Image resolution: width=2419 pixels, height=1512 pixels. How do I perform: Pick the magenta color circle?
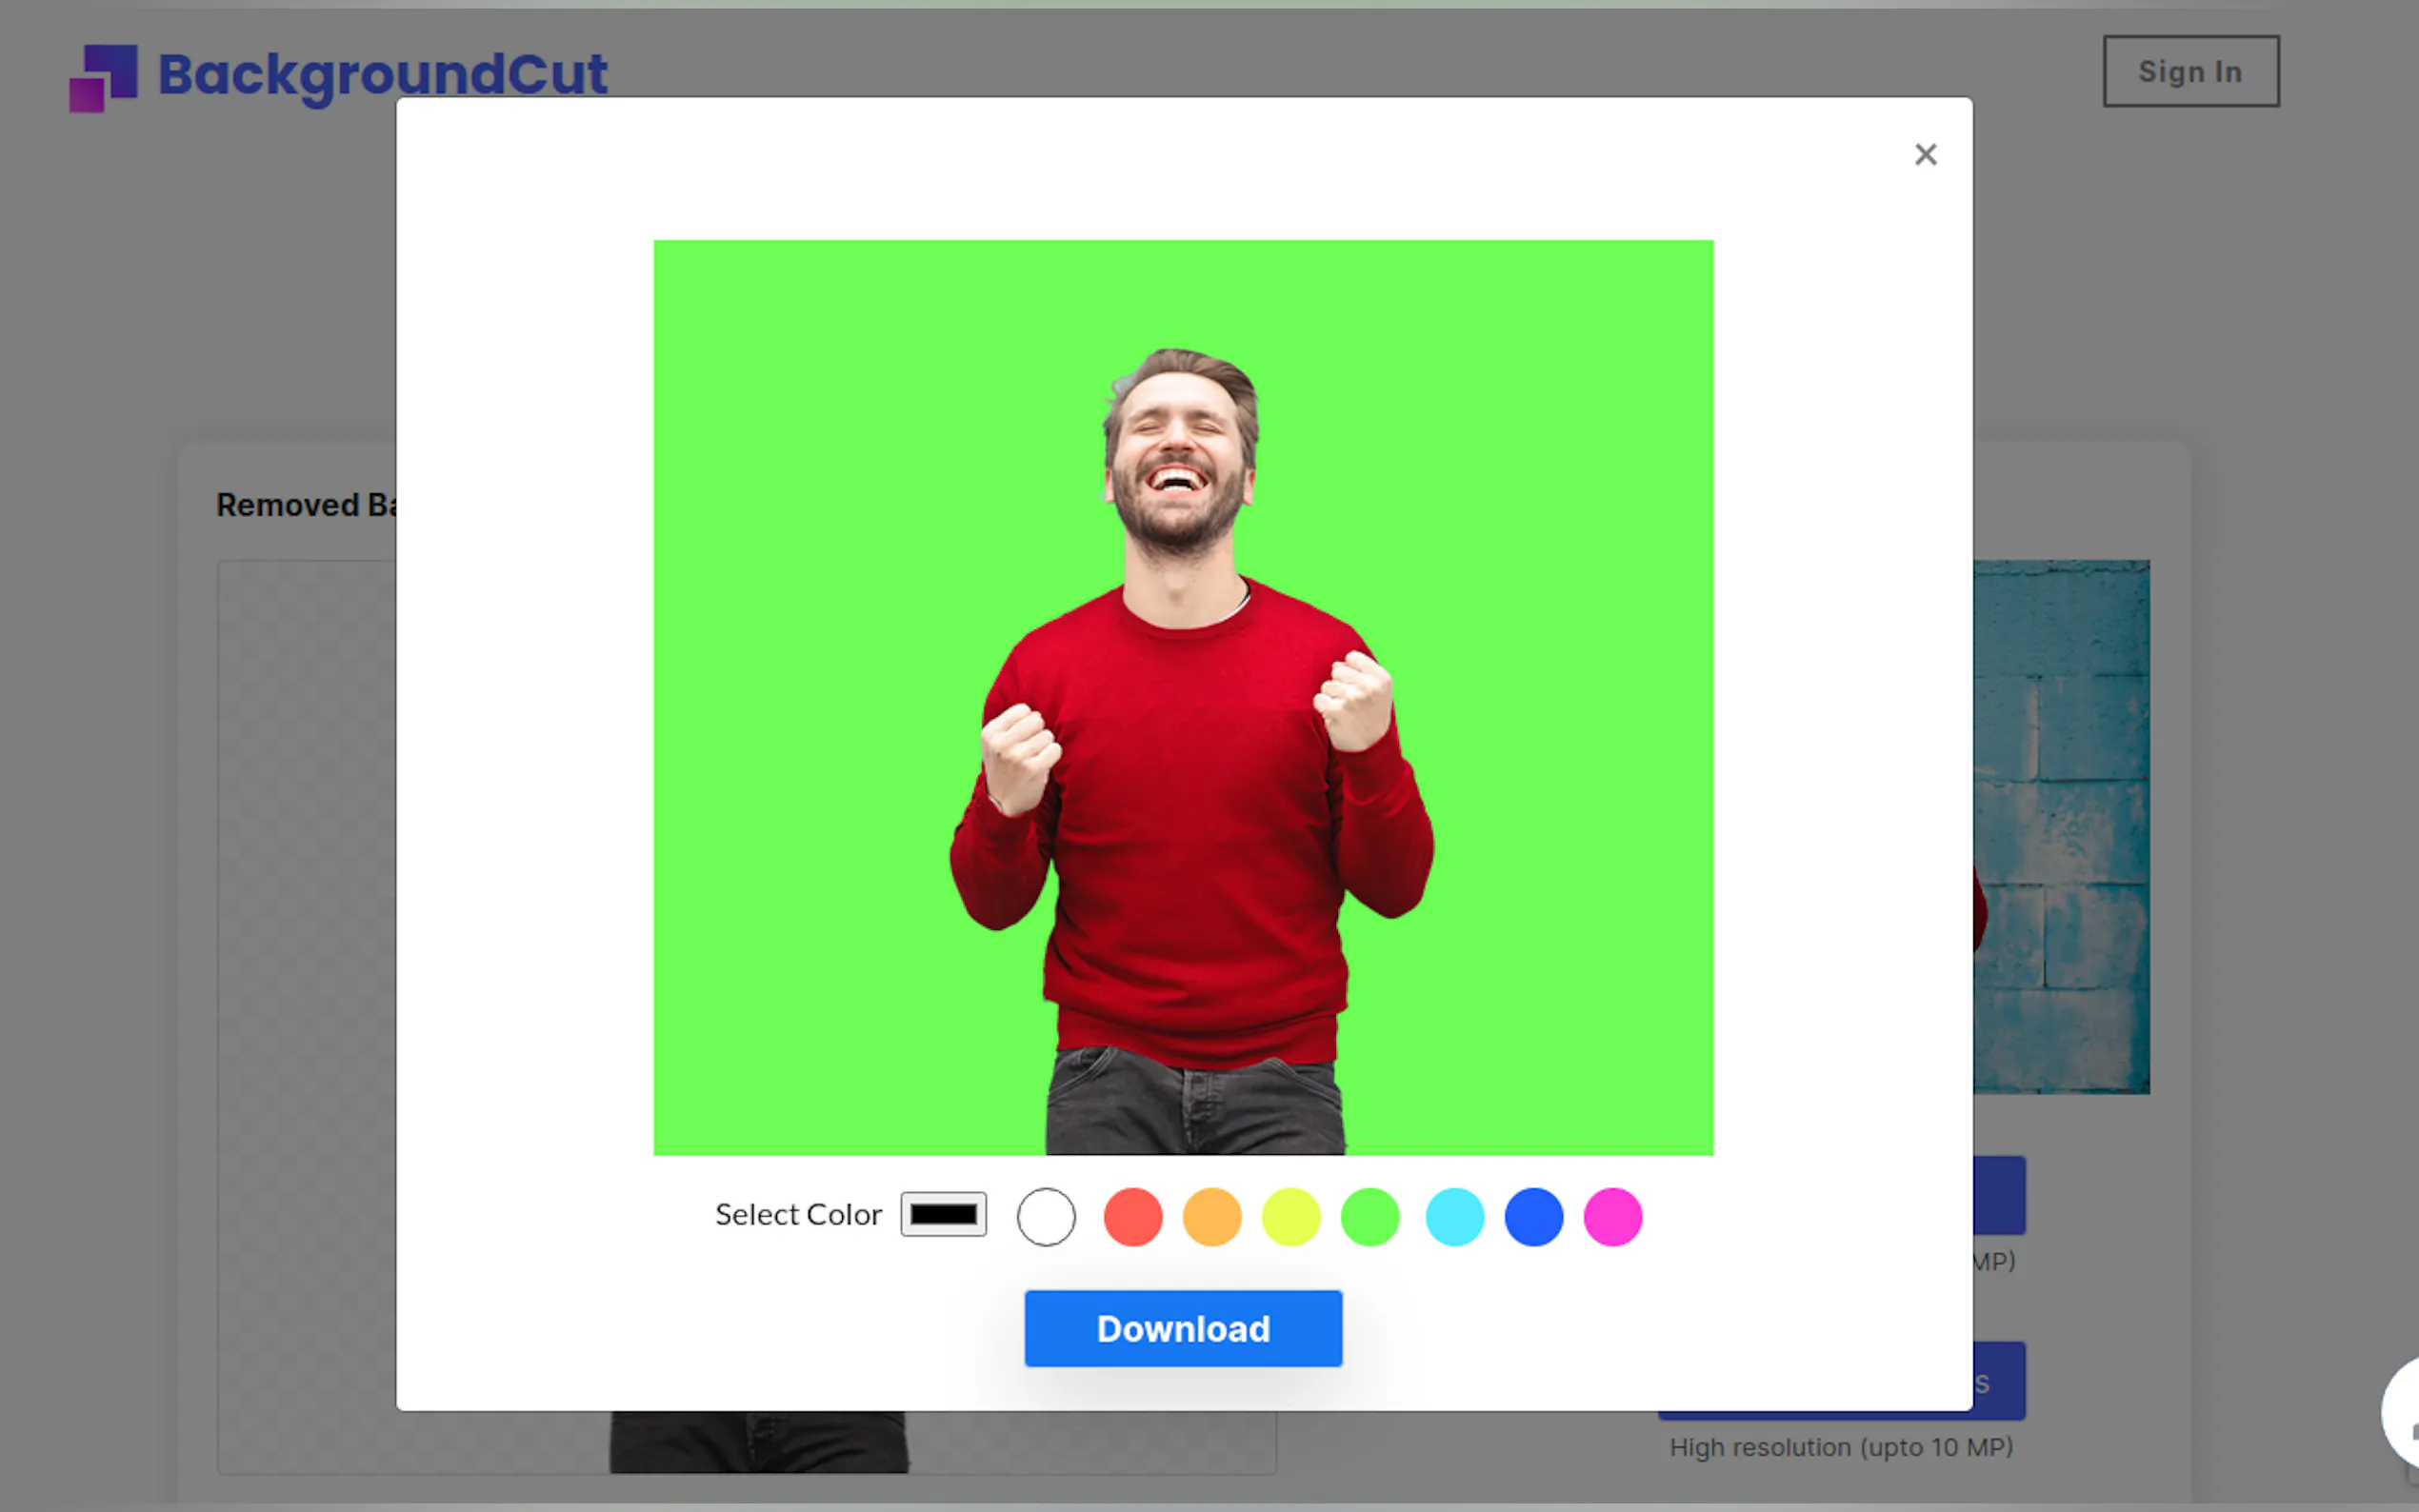[x=1612, y=1217]
